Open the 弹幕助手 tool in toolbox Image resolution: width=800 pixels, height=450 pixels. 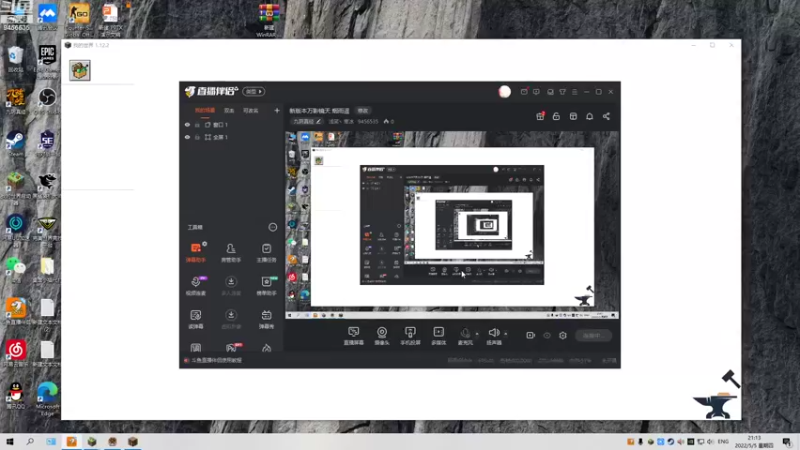coord(196,252)
